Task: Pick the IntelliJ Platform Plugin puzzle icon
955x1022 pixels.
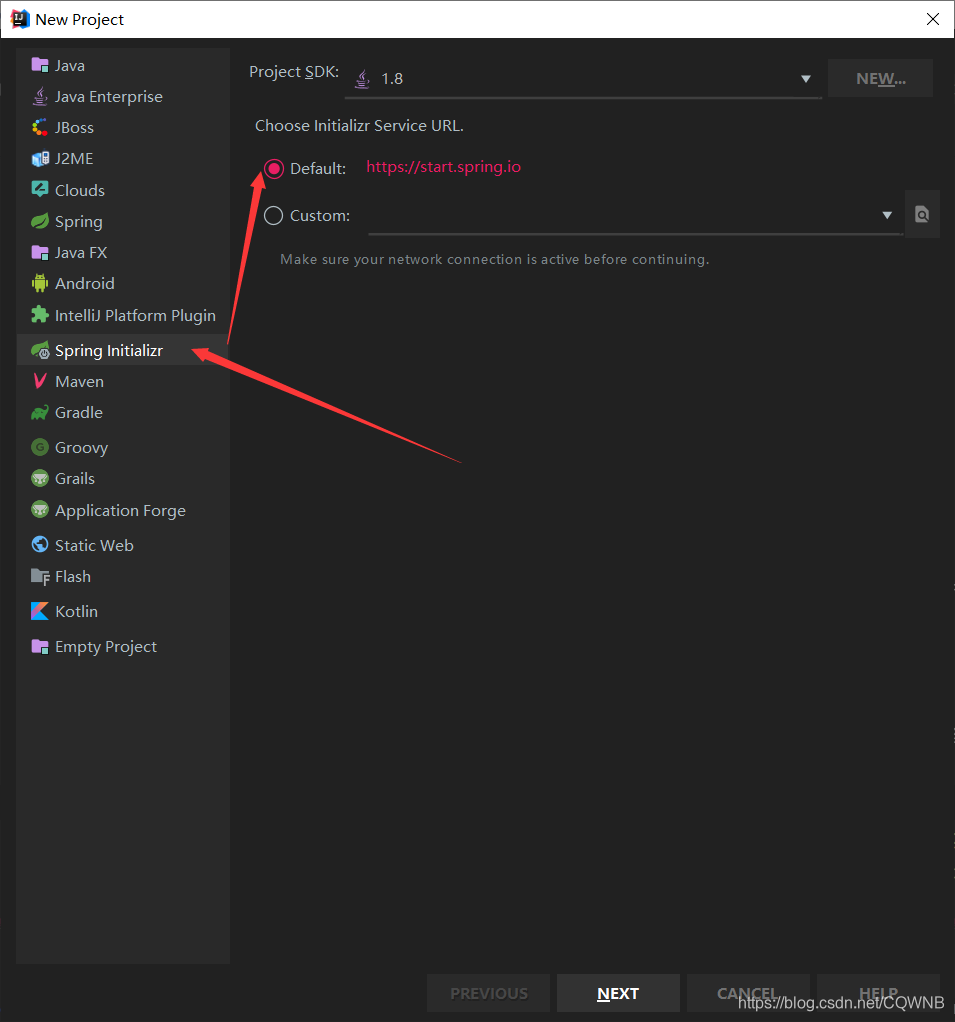Action: (x=40, y=315)
